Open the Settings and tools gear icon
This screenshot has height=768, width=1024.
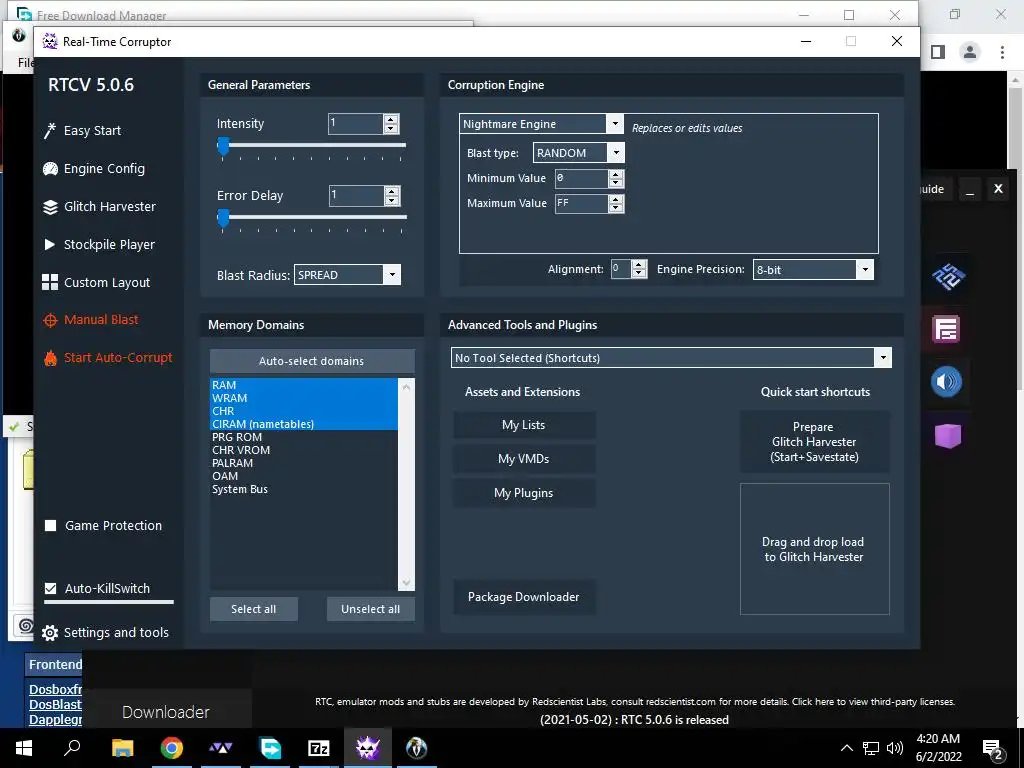50,633
